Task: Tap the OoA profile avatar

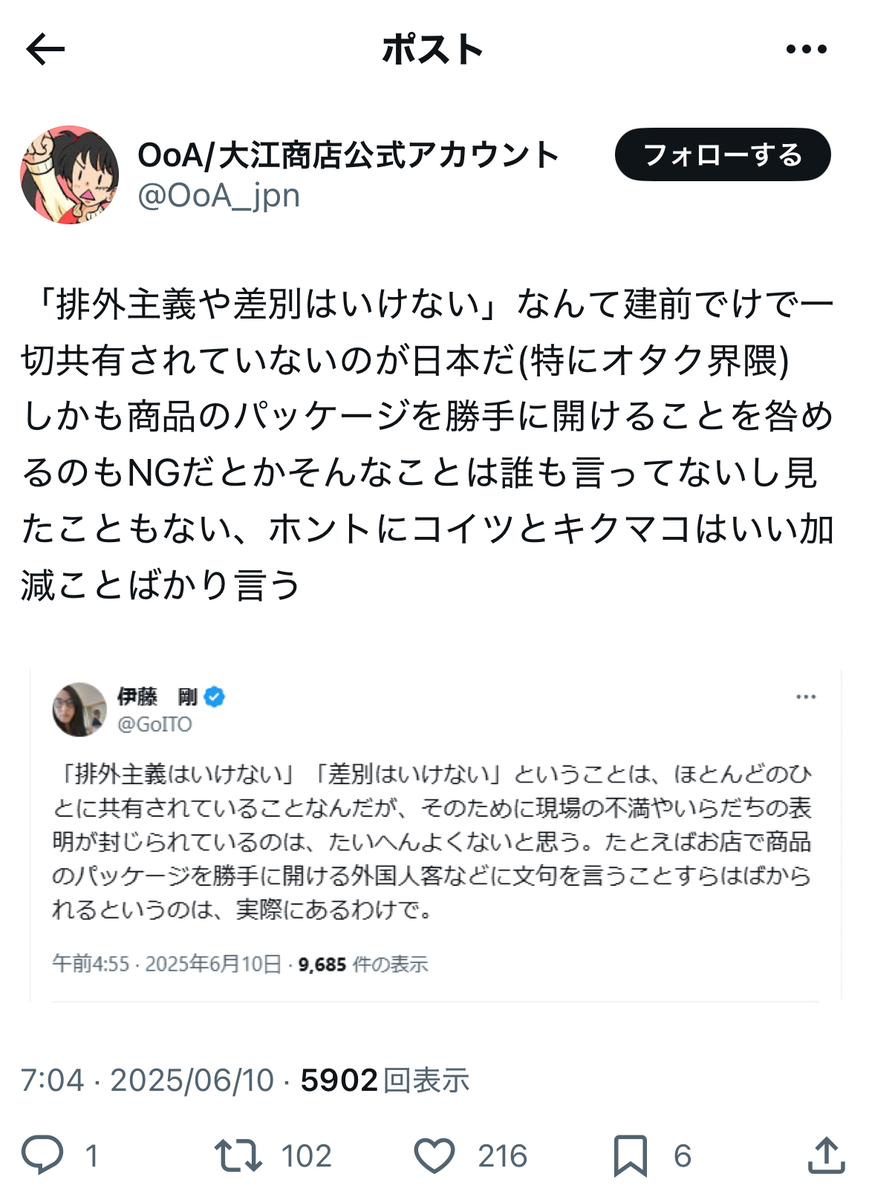Action: (70, 174)
